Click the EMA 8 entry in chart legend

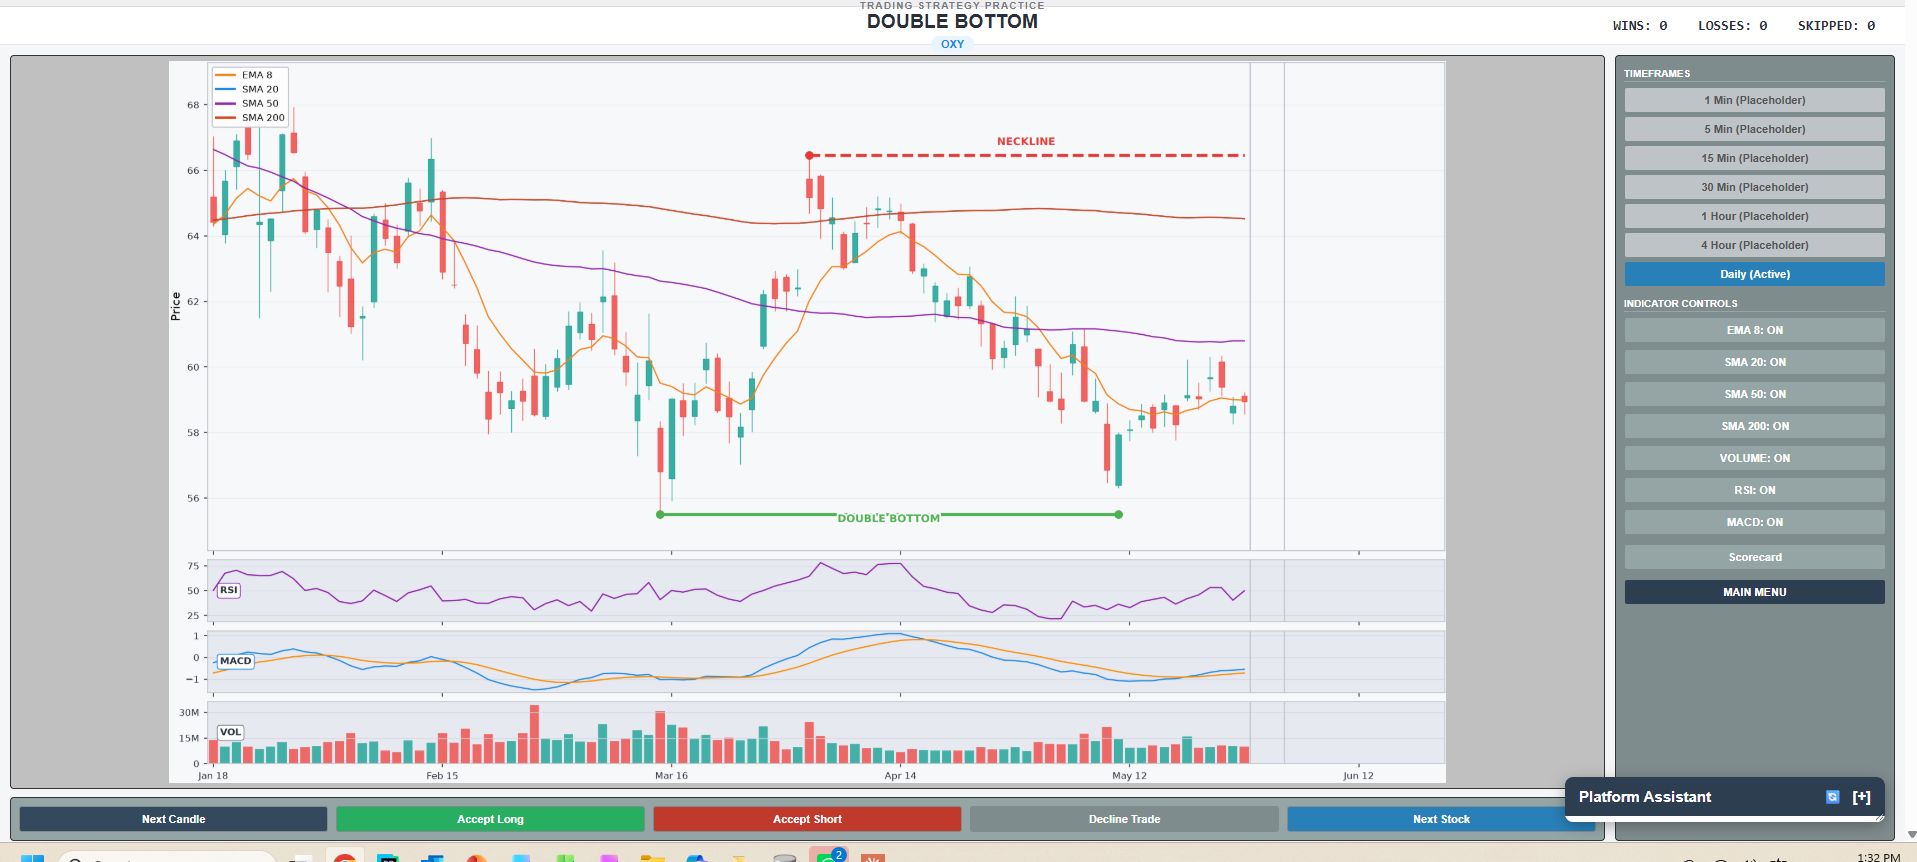tap(244, 75)
